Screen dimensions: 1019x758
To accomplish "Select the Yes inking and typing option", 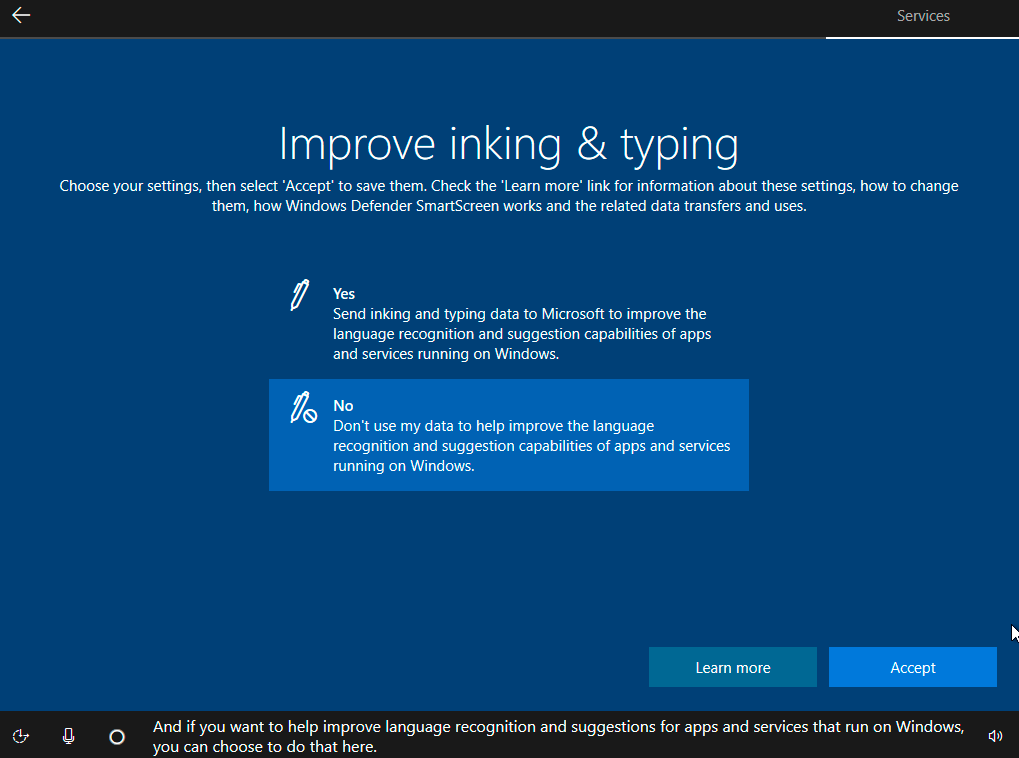I will point(509,323).
